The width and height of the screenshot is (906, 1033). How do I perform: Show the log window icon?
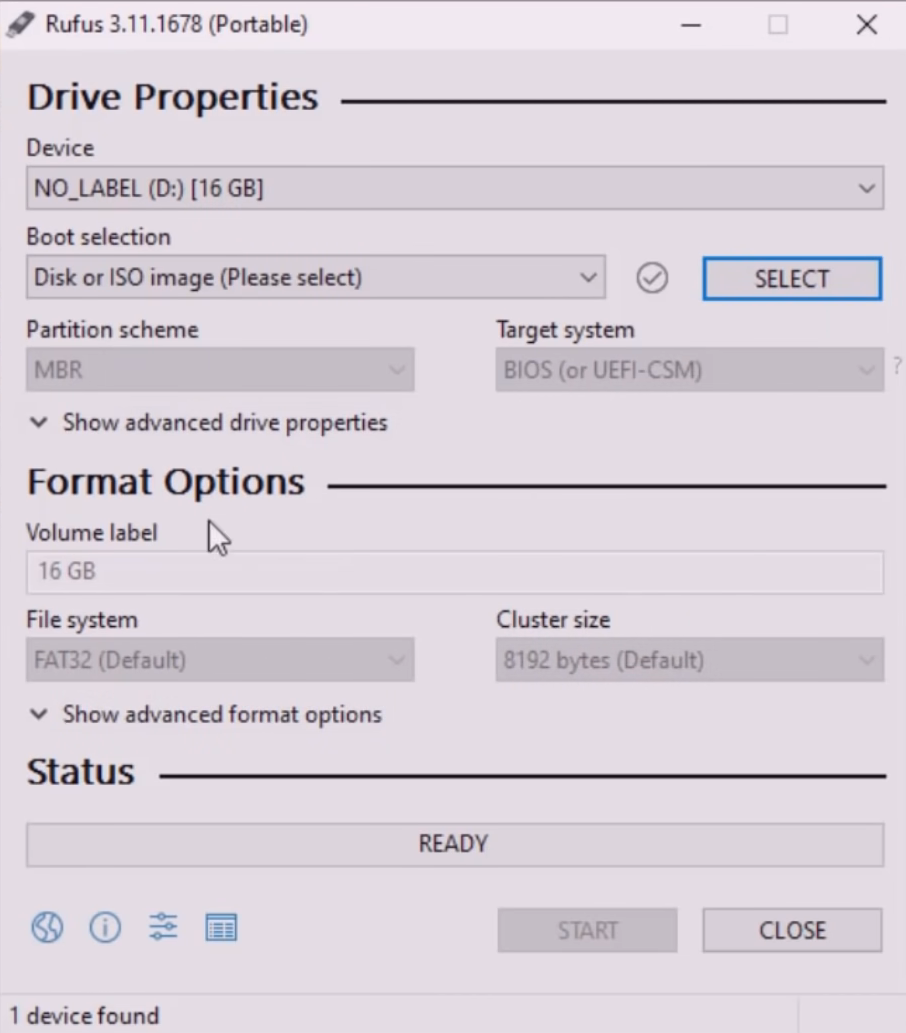pos(221,928)
